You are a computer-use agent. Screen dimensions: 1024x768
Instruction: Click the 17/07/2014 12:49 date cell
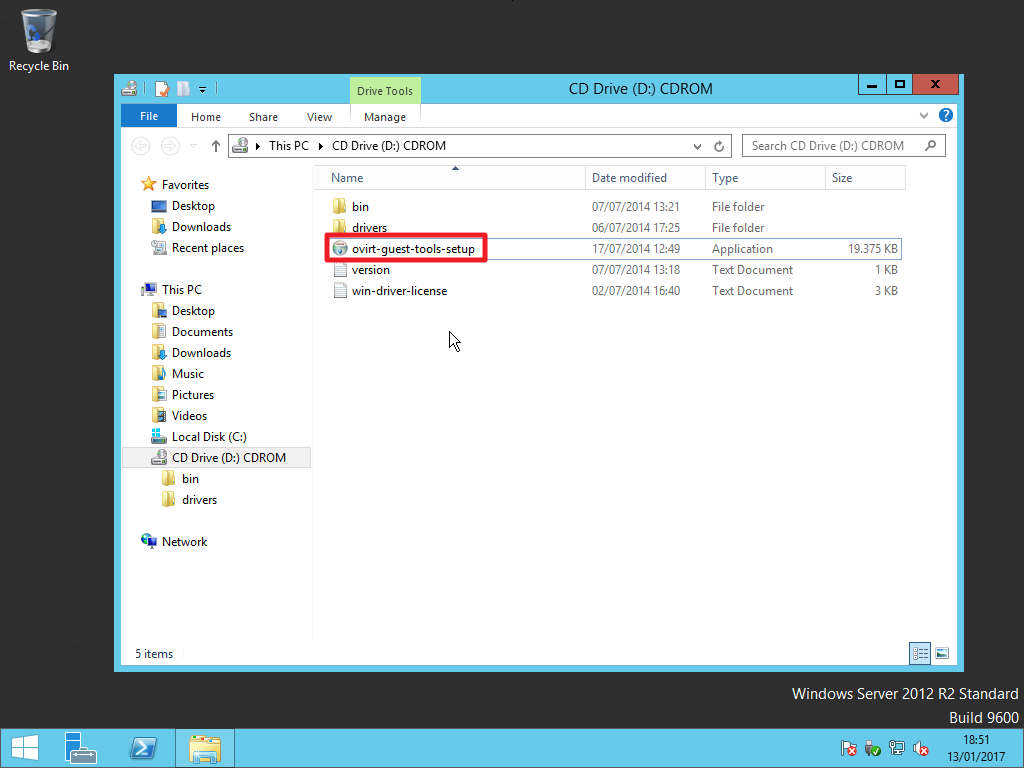pyautogui.click(x=635, y=249)
